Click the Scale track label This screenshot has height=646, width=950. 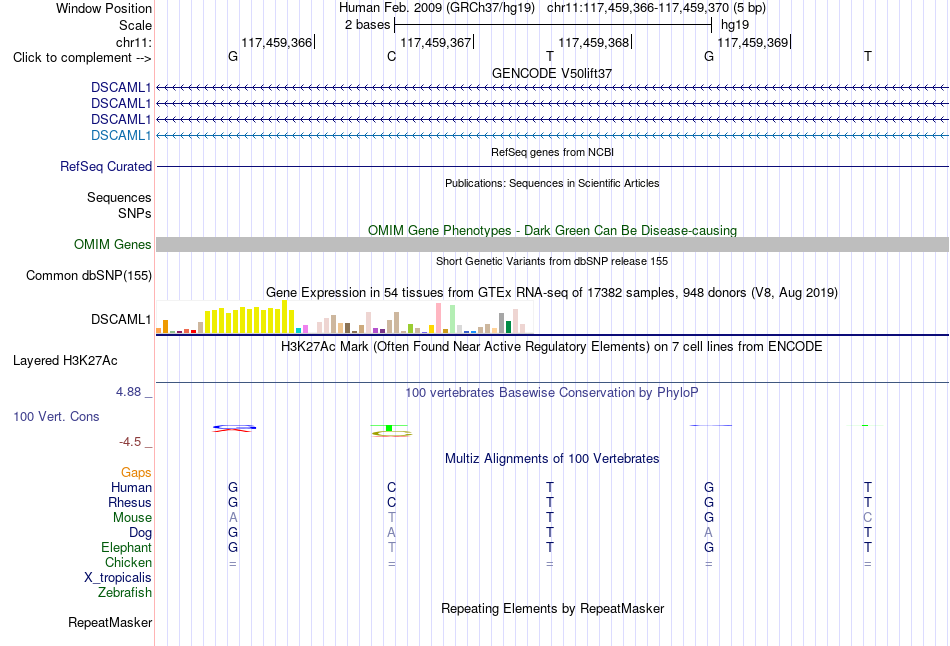(x=135, y=25)
